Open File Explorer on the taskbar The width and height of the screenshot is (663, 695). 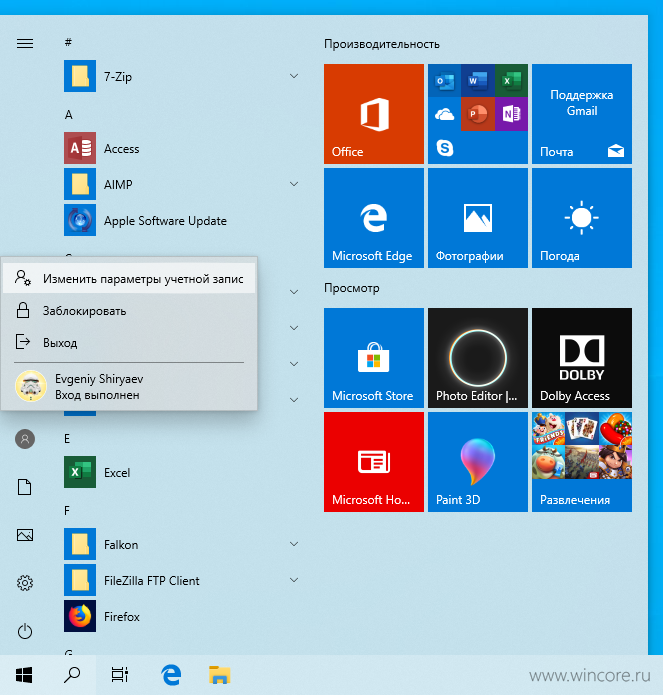click(219, 675)
